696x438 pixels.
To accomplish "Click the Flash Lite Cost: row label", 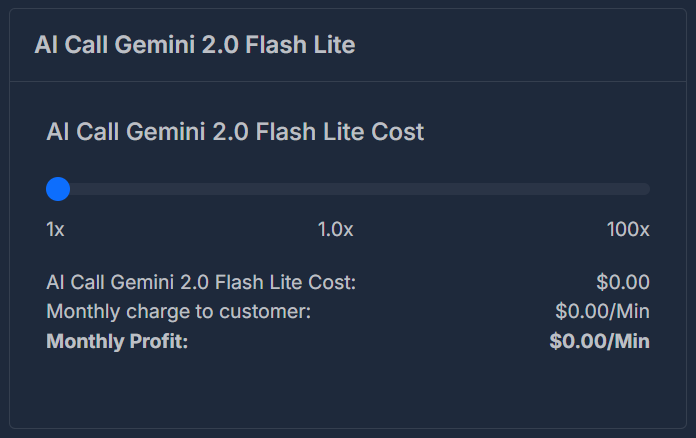I will (201, 282).
